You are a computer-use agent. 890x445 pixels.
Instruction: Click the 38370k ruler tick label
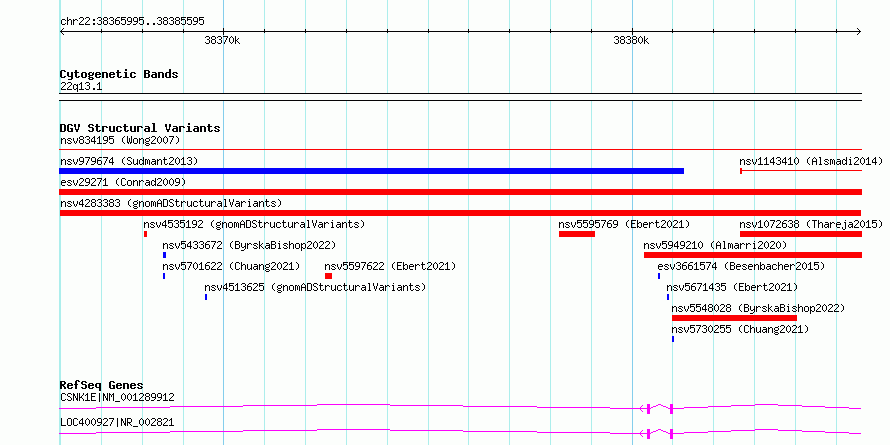(222, 40)
